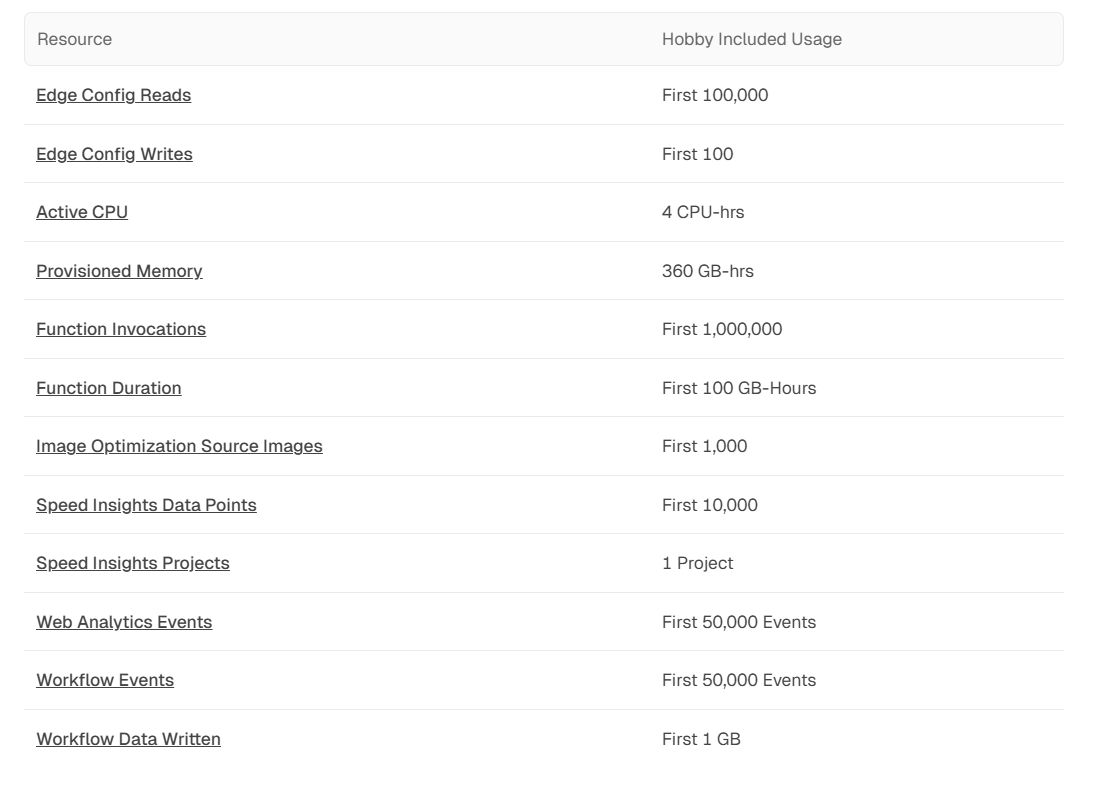Select the 'First 1 GB' value
The image size is (1116, 804).
pyautogui.click(x=701, y=739)
